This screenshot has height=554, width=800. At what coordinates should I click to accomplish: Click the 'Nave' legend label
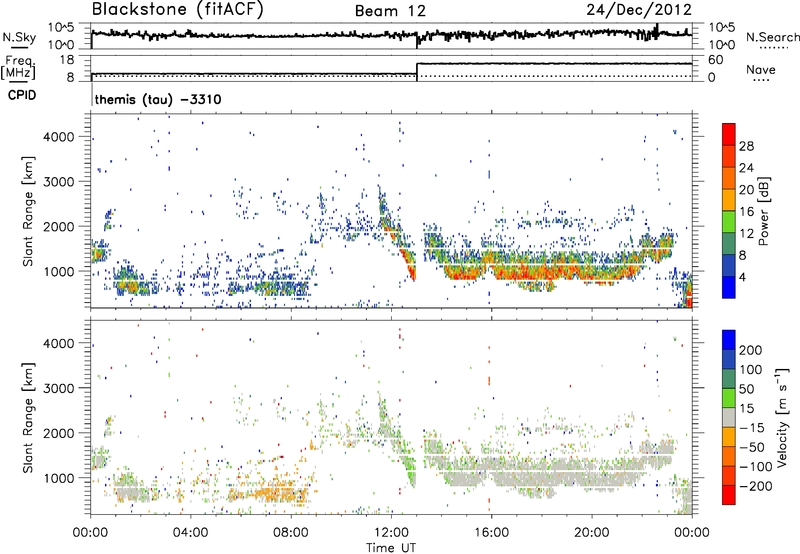760,70
